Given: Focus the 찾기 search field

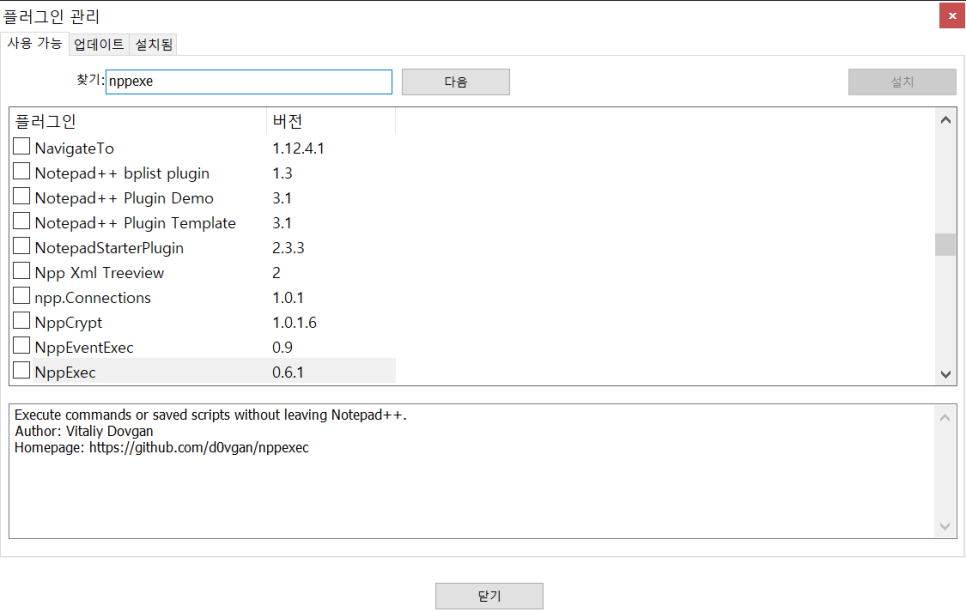Looking at the screenshot, I should [x=249, y=82].
